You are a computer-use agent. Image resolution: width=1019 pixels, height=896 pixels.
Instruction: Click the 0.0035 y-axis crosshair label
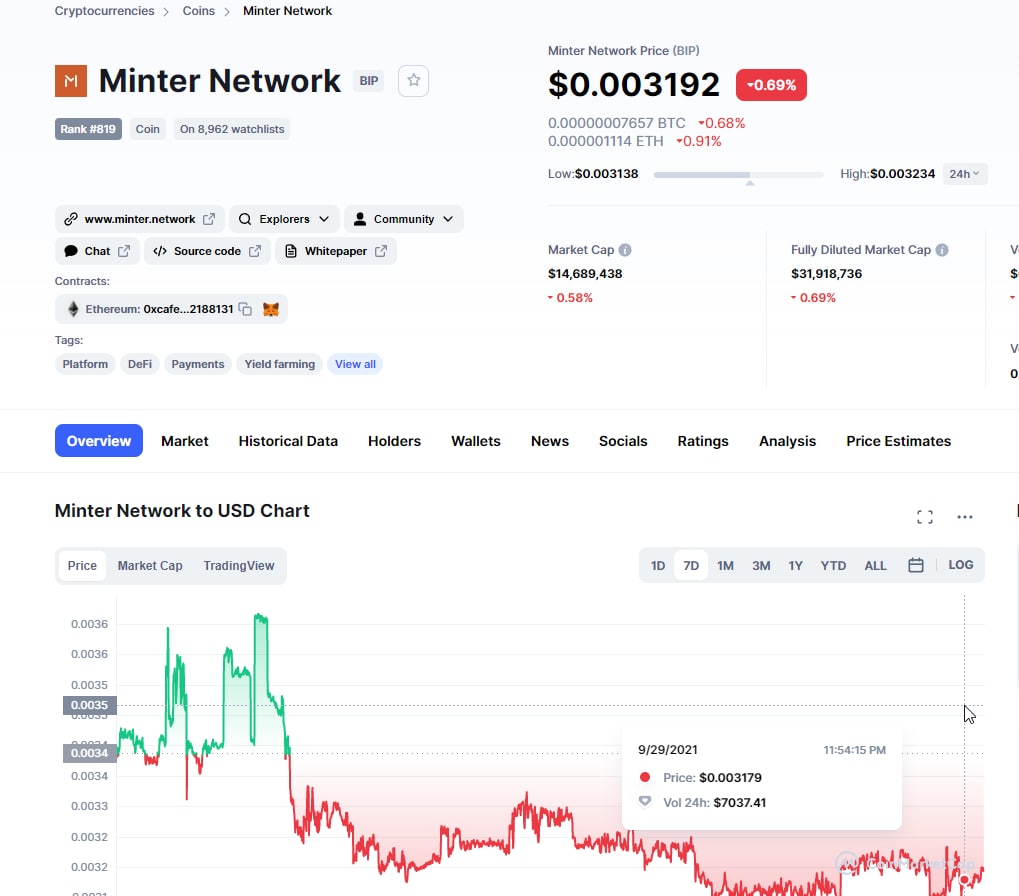[90, 705]
